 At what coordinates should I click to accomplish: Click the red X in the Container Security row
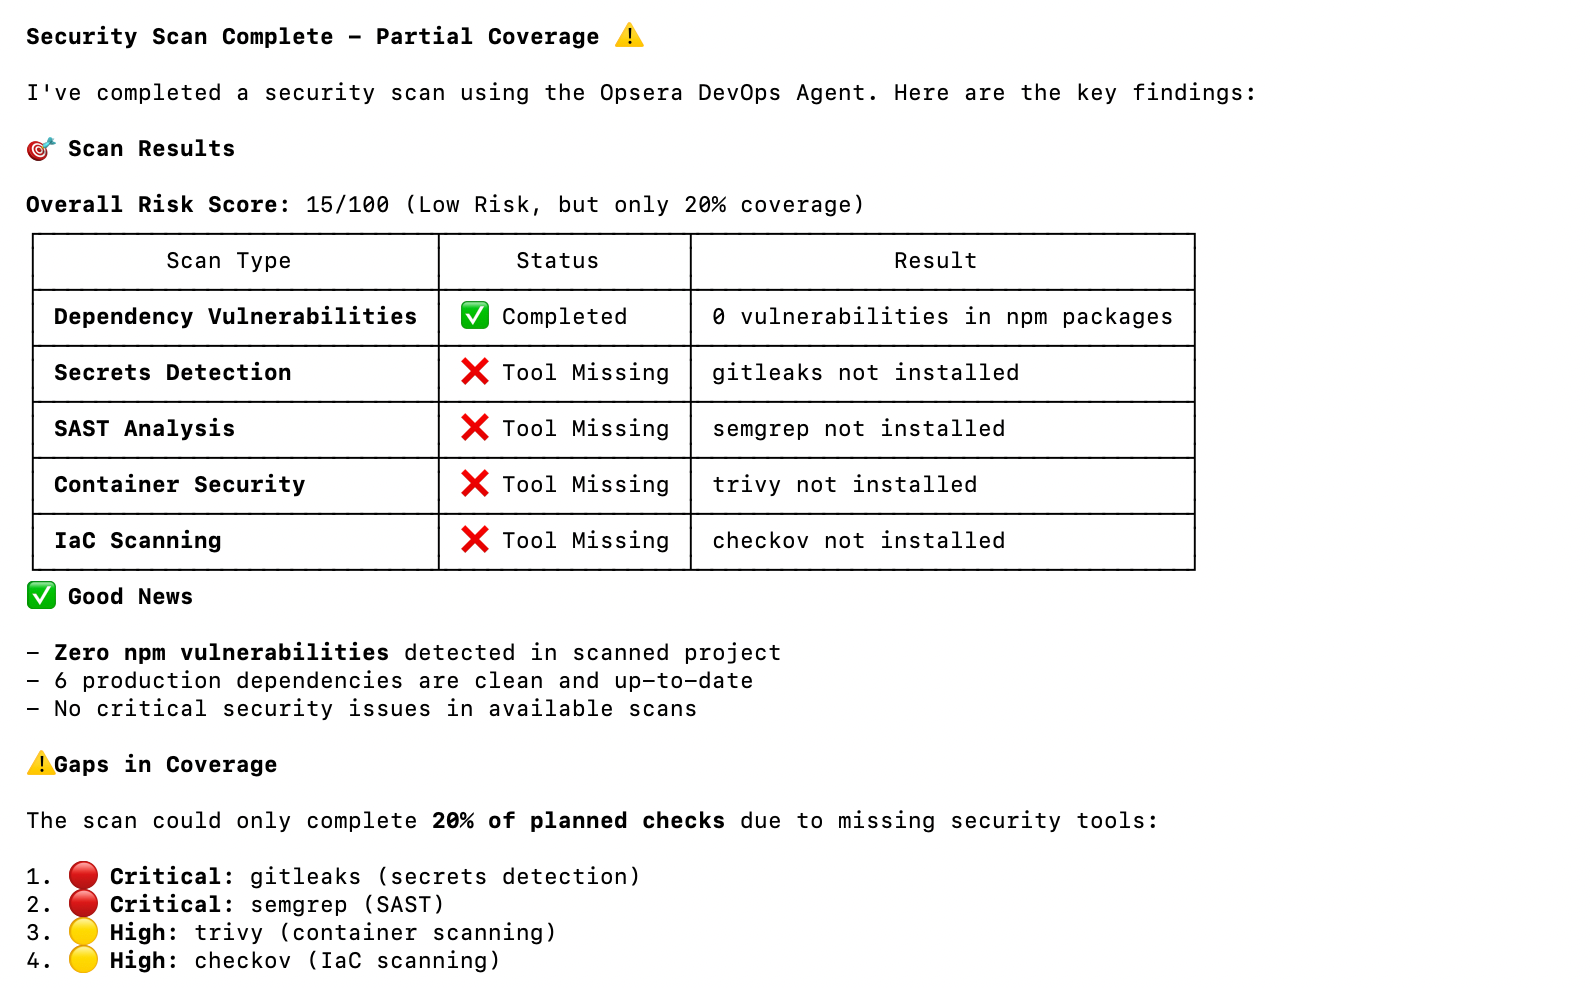[x=475, y=484]
